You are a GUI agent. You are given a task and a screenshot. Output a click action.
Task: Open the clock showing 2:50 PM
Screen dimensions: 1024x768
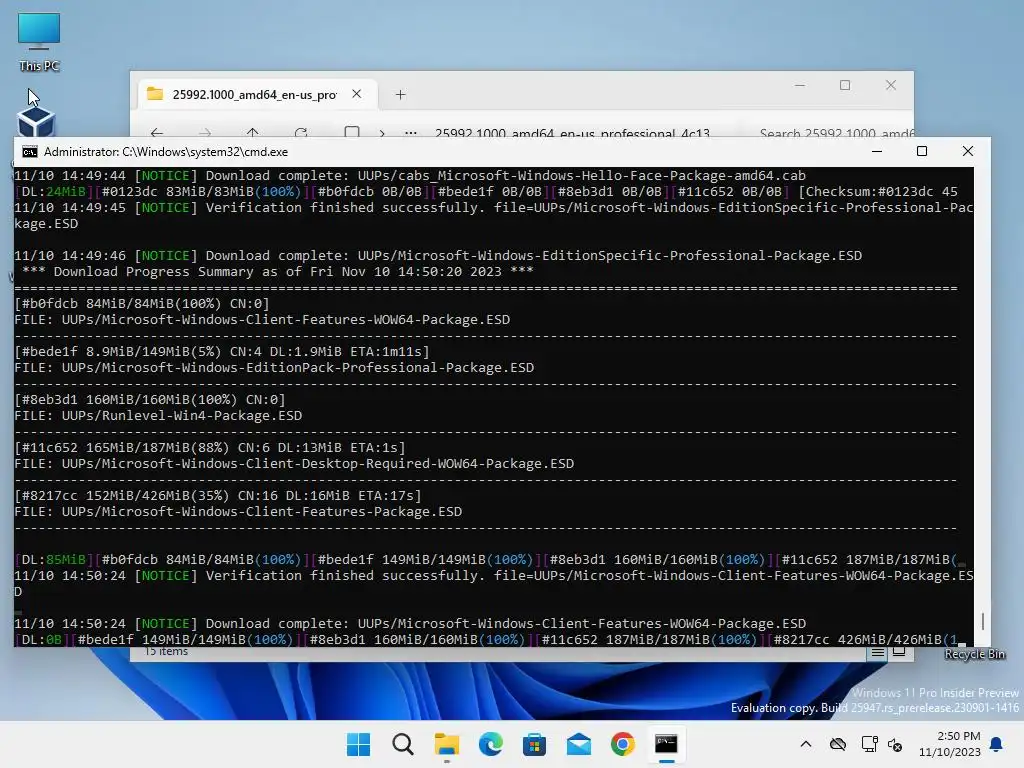[950, 744]
